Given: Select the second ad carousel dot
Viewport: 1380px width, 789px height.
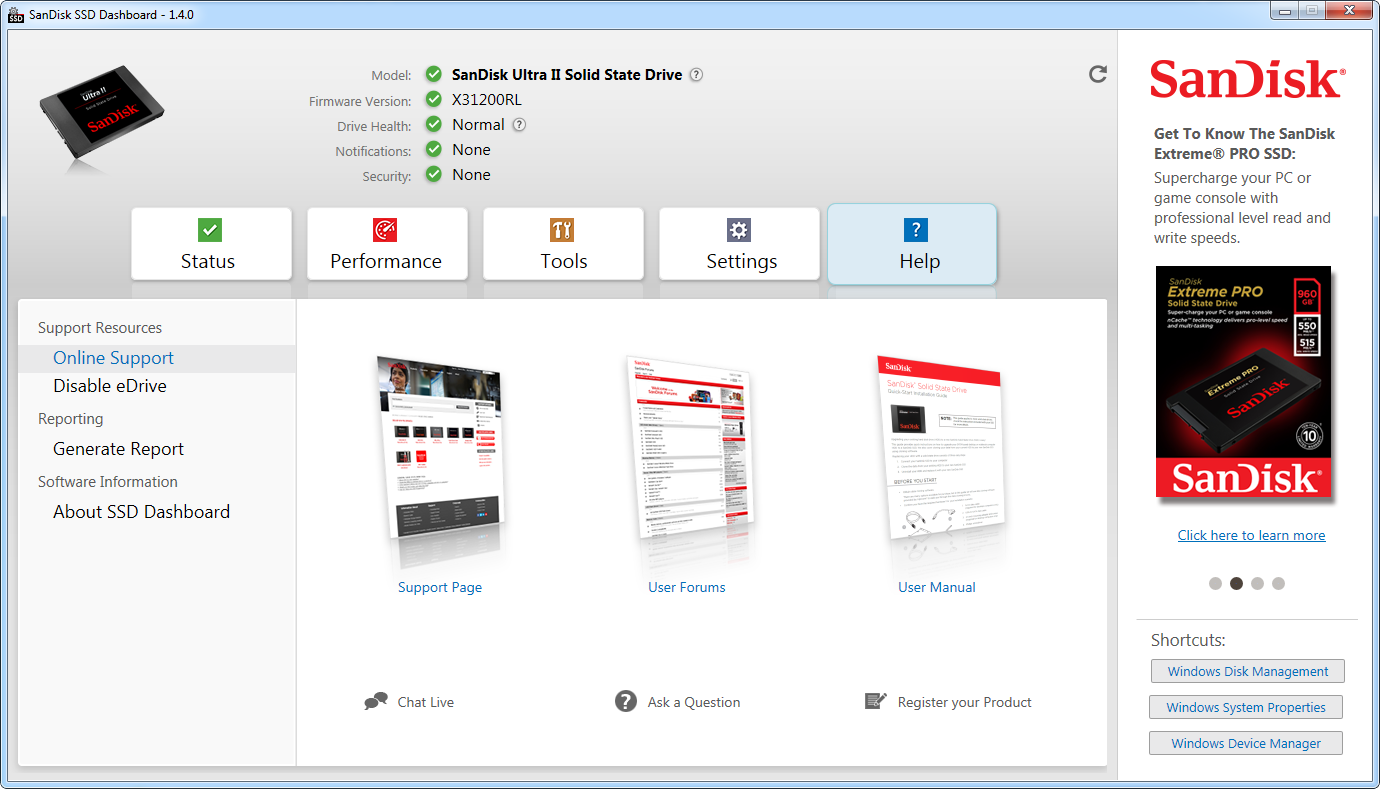Looking at the screenshot, I should point(1236,583).
